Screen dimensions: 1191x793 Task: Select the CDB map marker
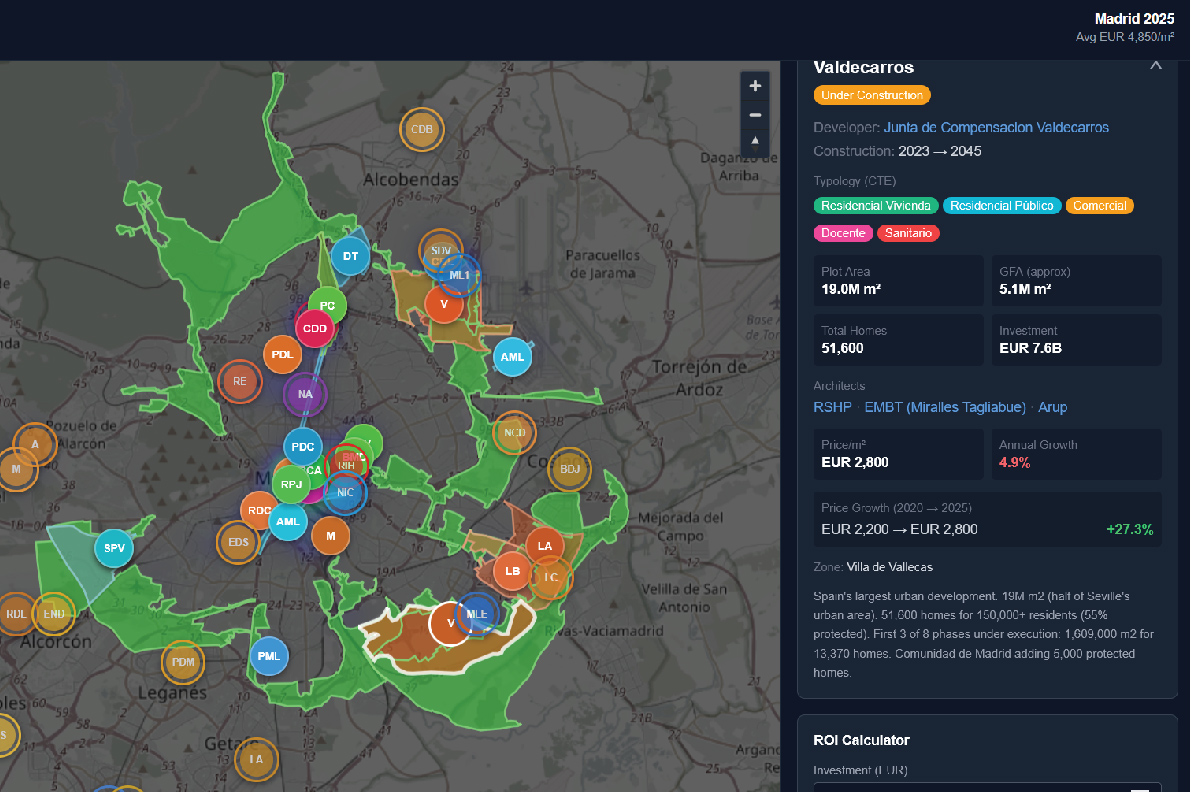(x=422, y=129)
